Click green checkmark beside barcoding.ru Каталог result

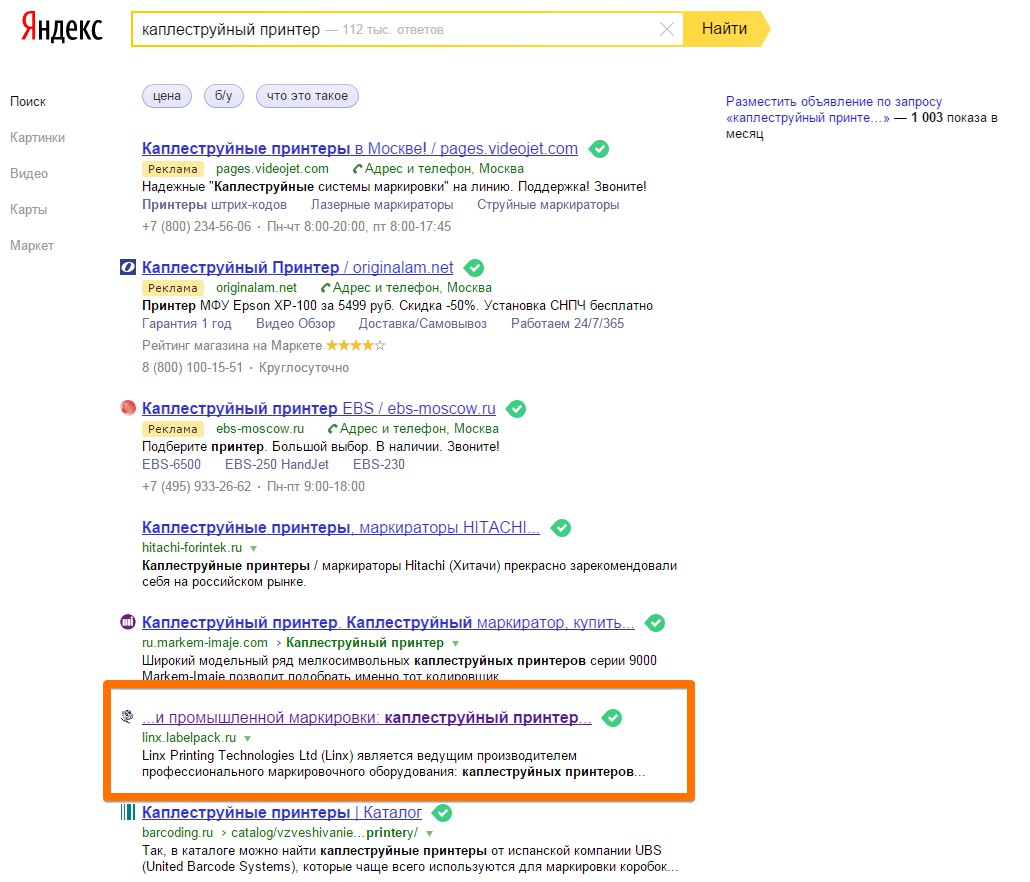(x=442, y=813)
